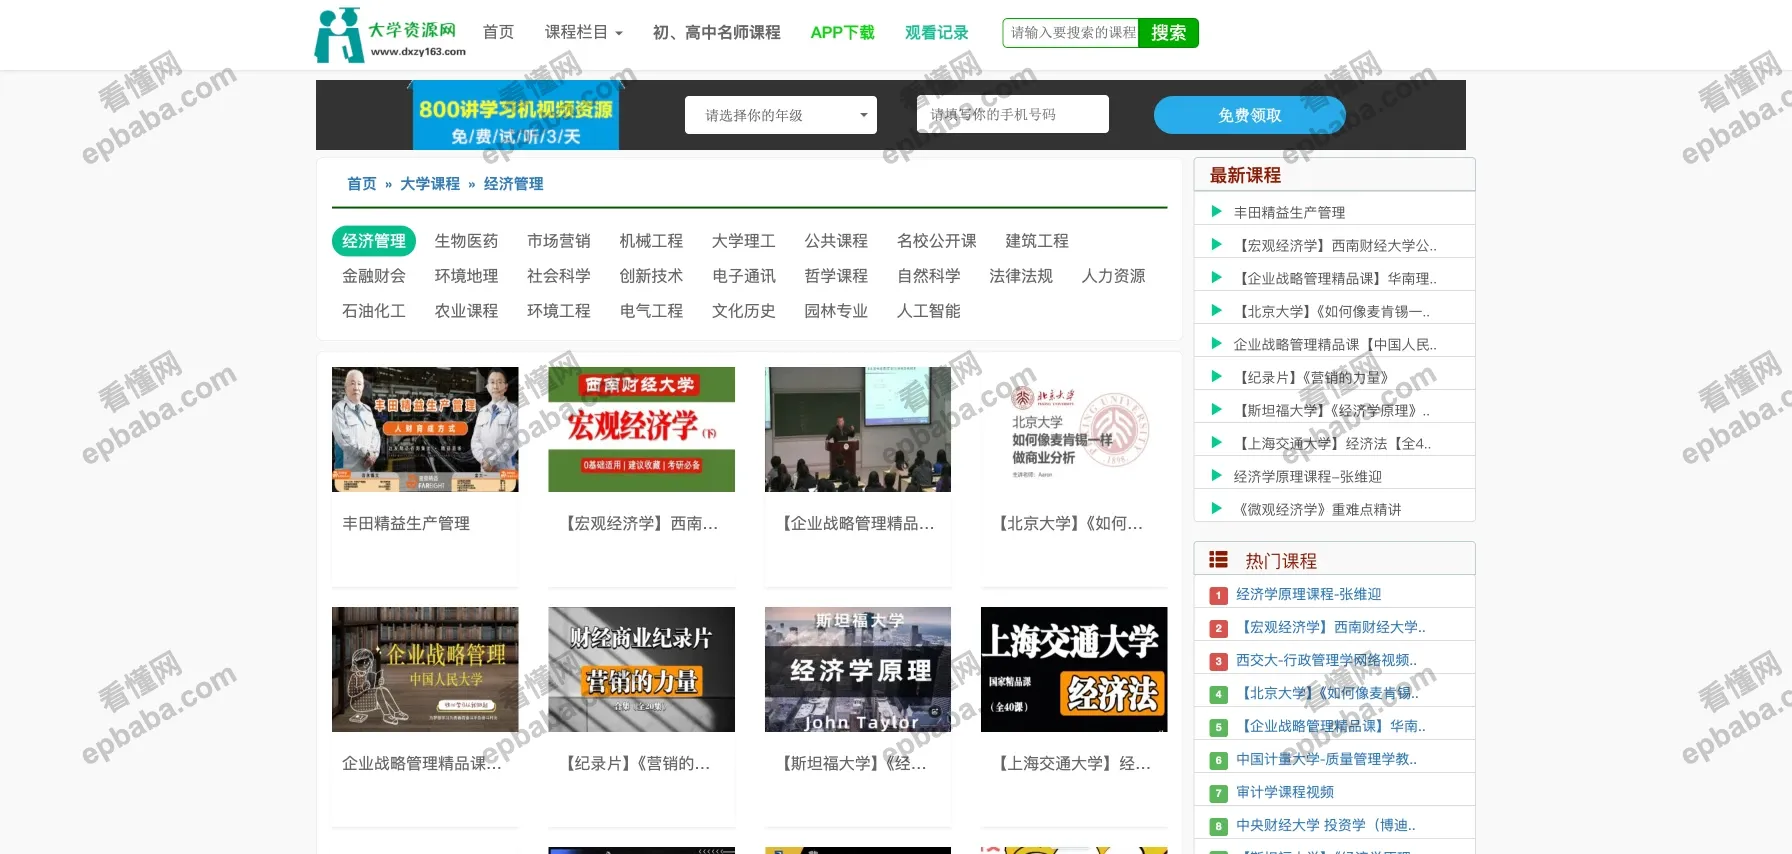
Task: Click the list icon beside 热门课程
Action: click(1218, 560)
